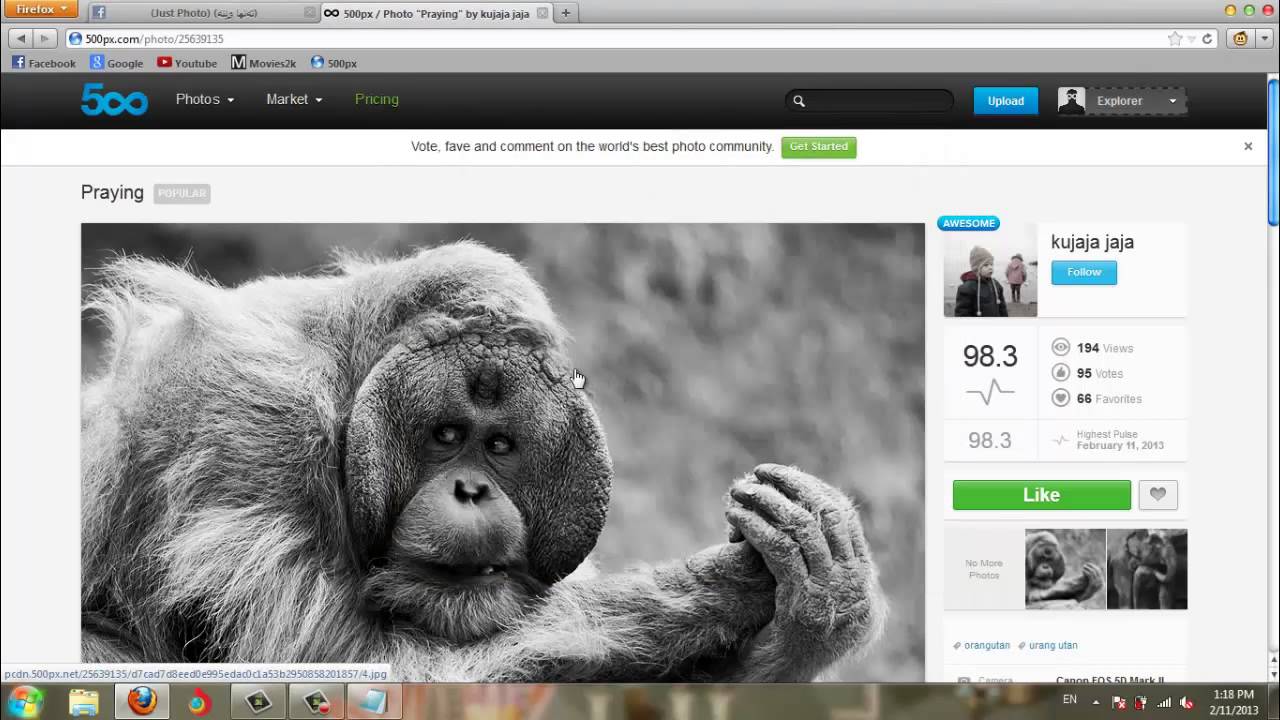This screenshot has width=1280, height=720.
Task: Click the '194 Views' text
Action: coord(1105,348)
